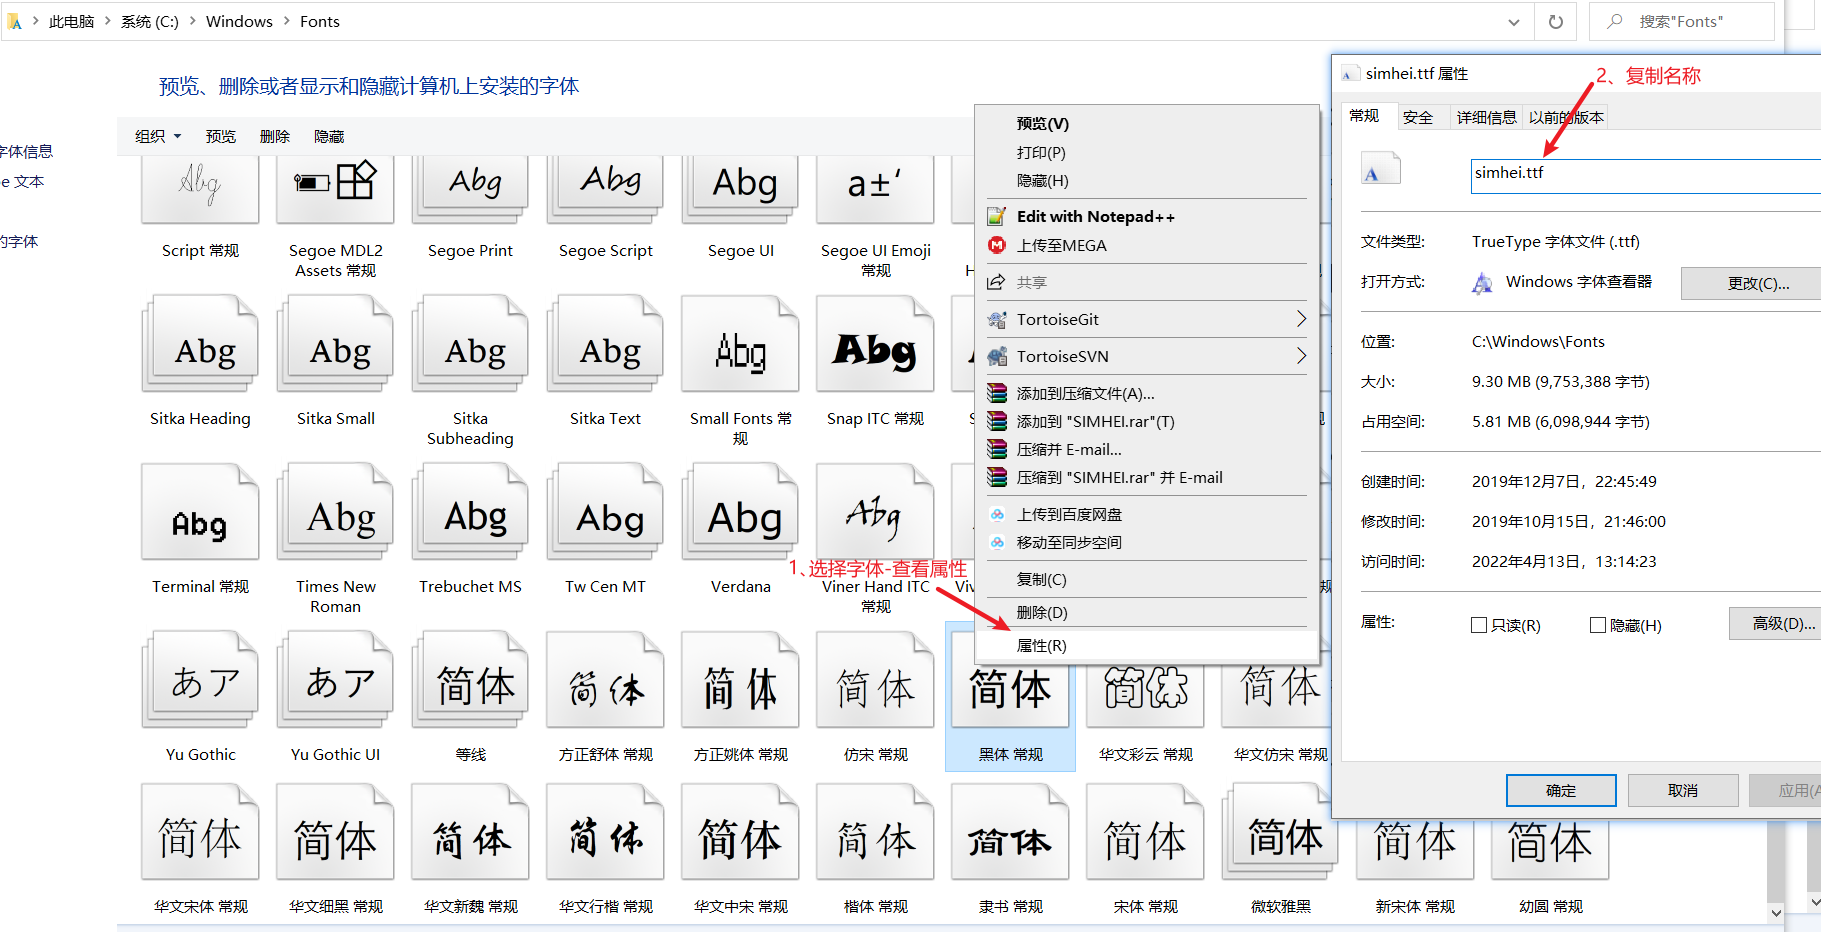
Task: Expand the 系统 (C:) breadcrumb chevron
Action: tap(193, 21)
